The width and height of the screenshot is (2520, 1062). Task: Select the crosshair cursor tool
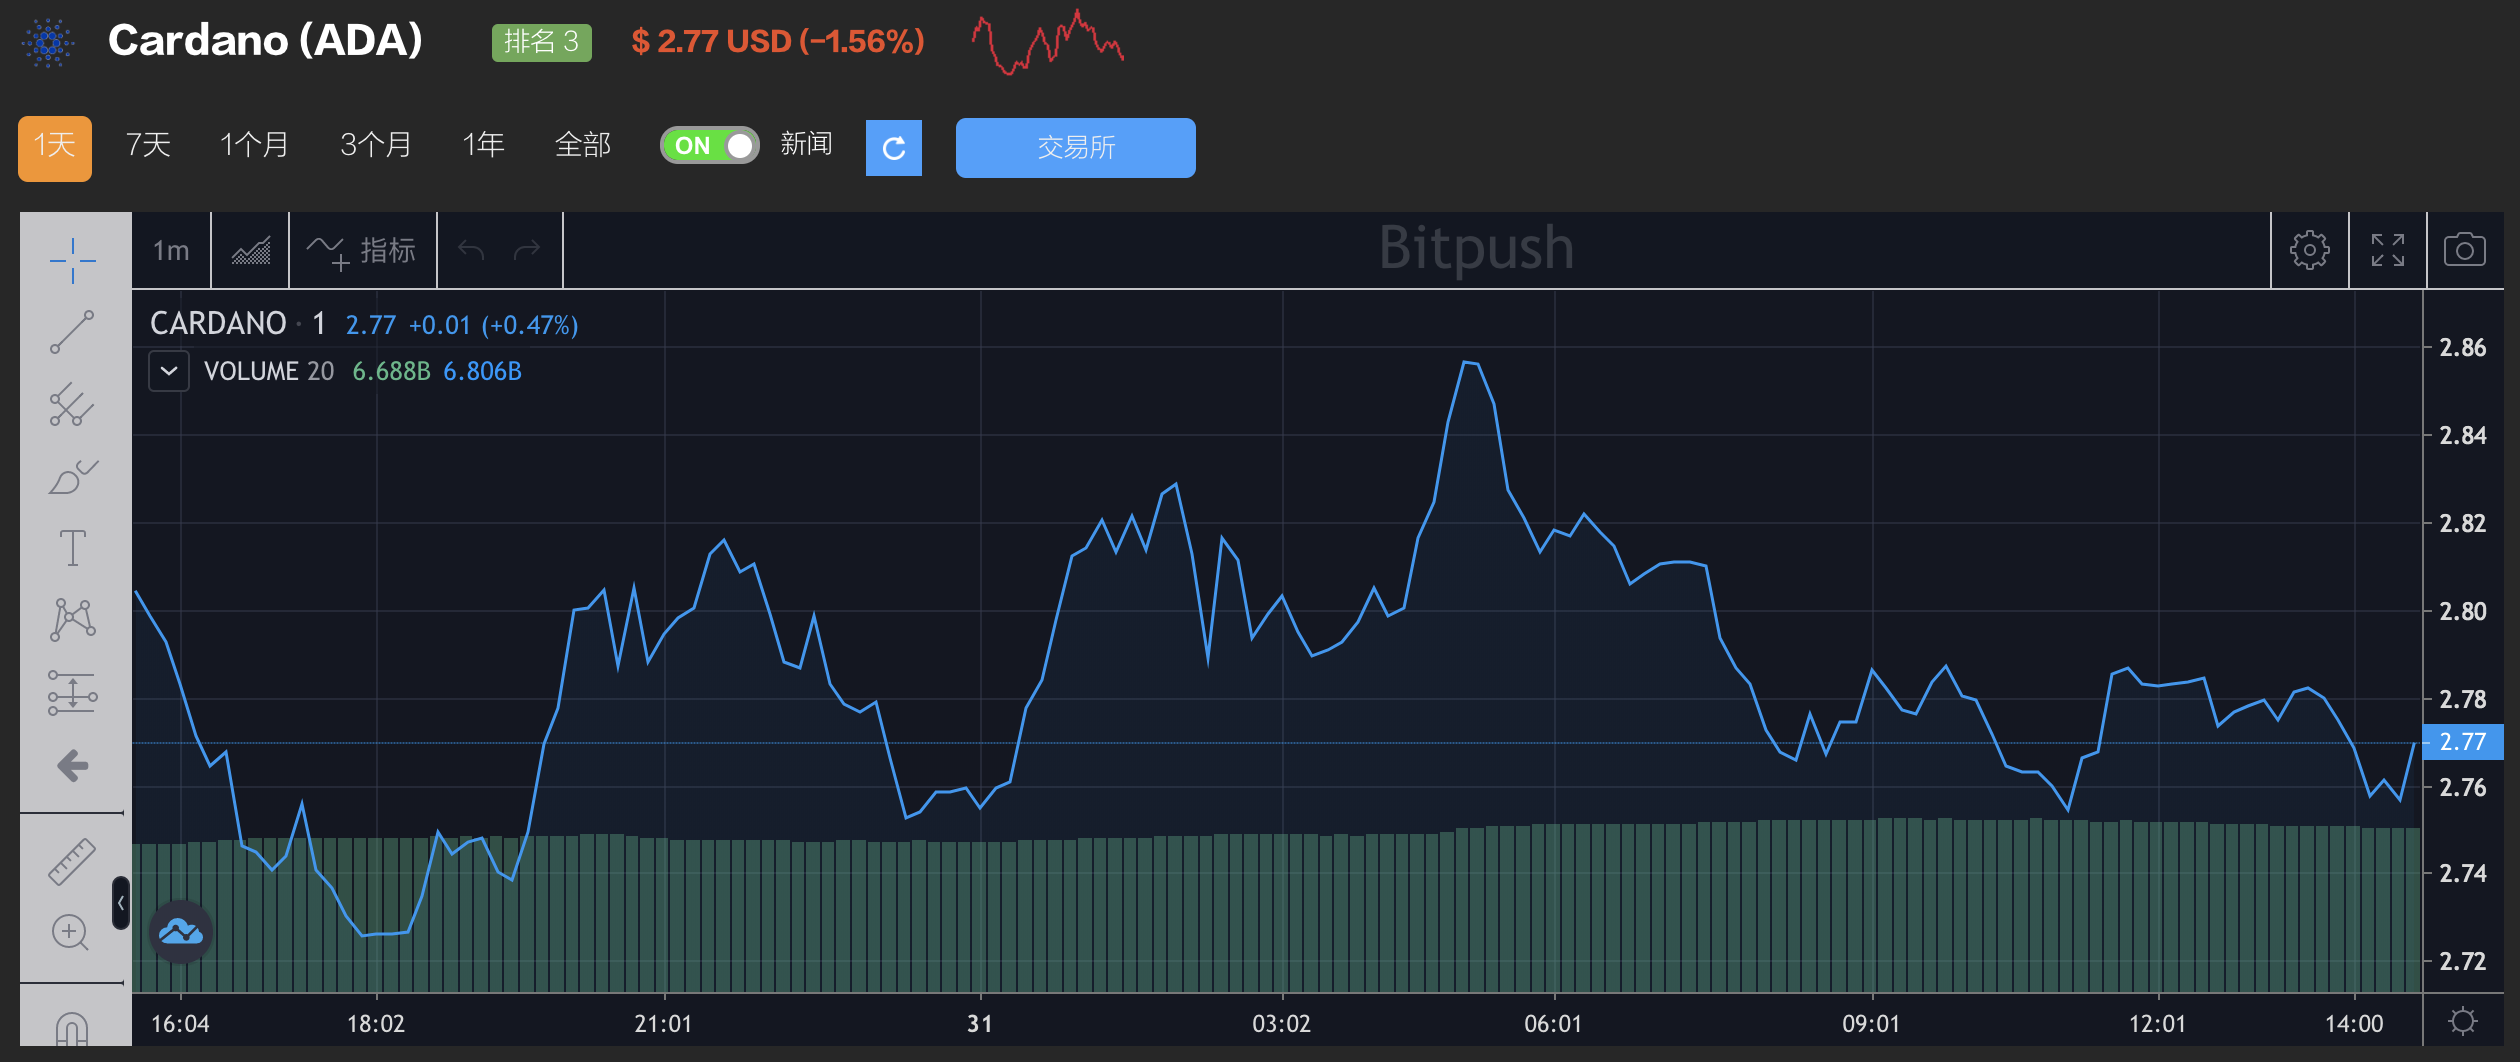pyautogui.click(x=72, y=261)
